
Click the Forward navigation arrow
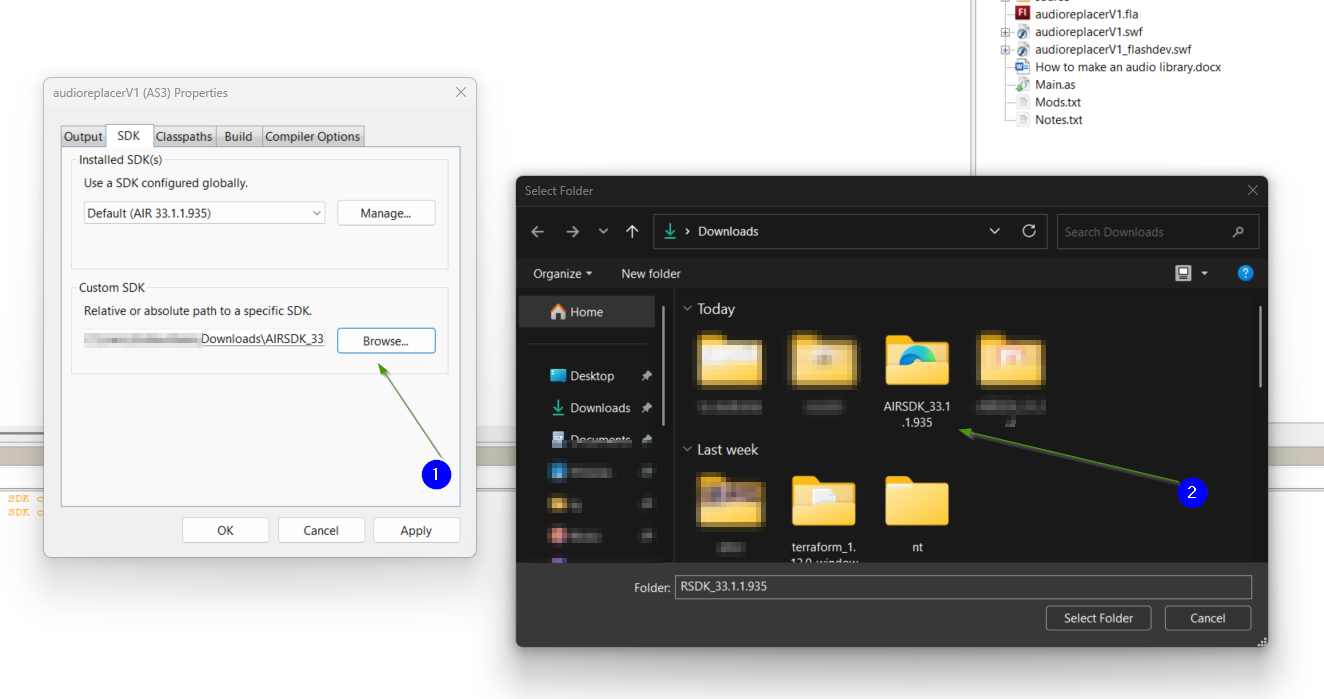[572, 231]
